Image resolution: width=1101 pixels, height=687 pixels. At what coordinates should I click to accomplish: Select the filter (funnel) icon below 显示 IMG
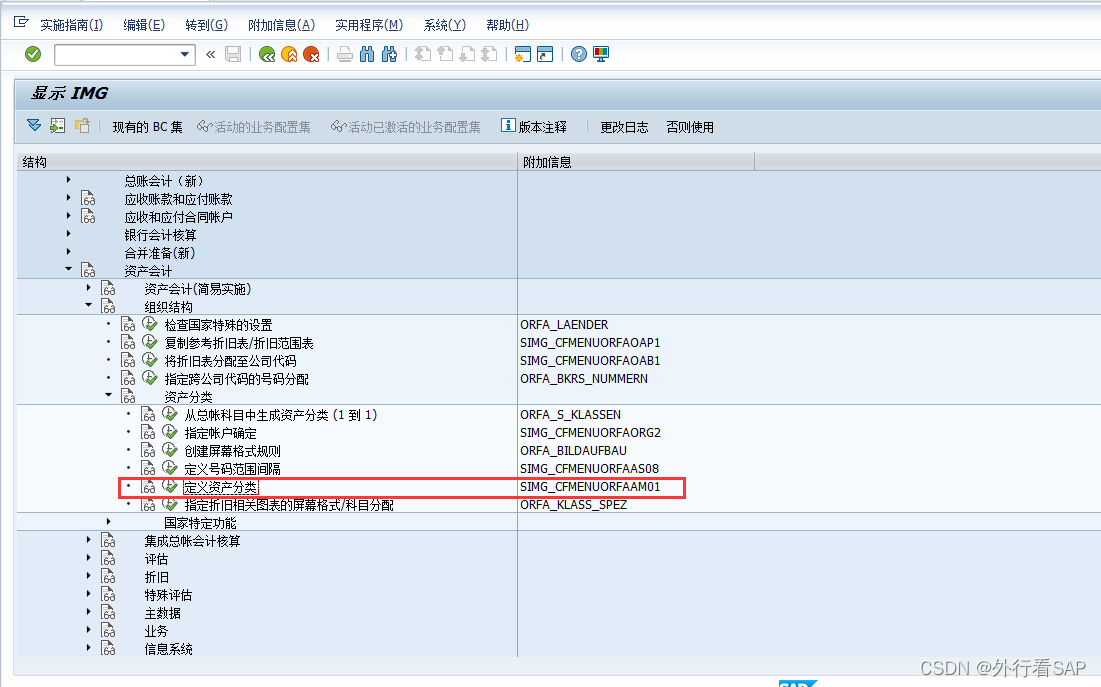pos(33,126)
